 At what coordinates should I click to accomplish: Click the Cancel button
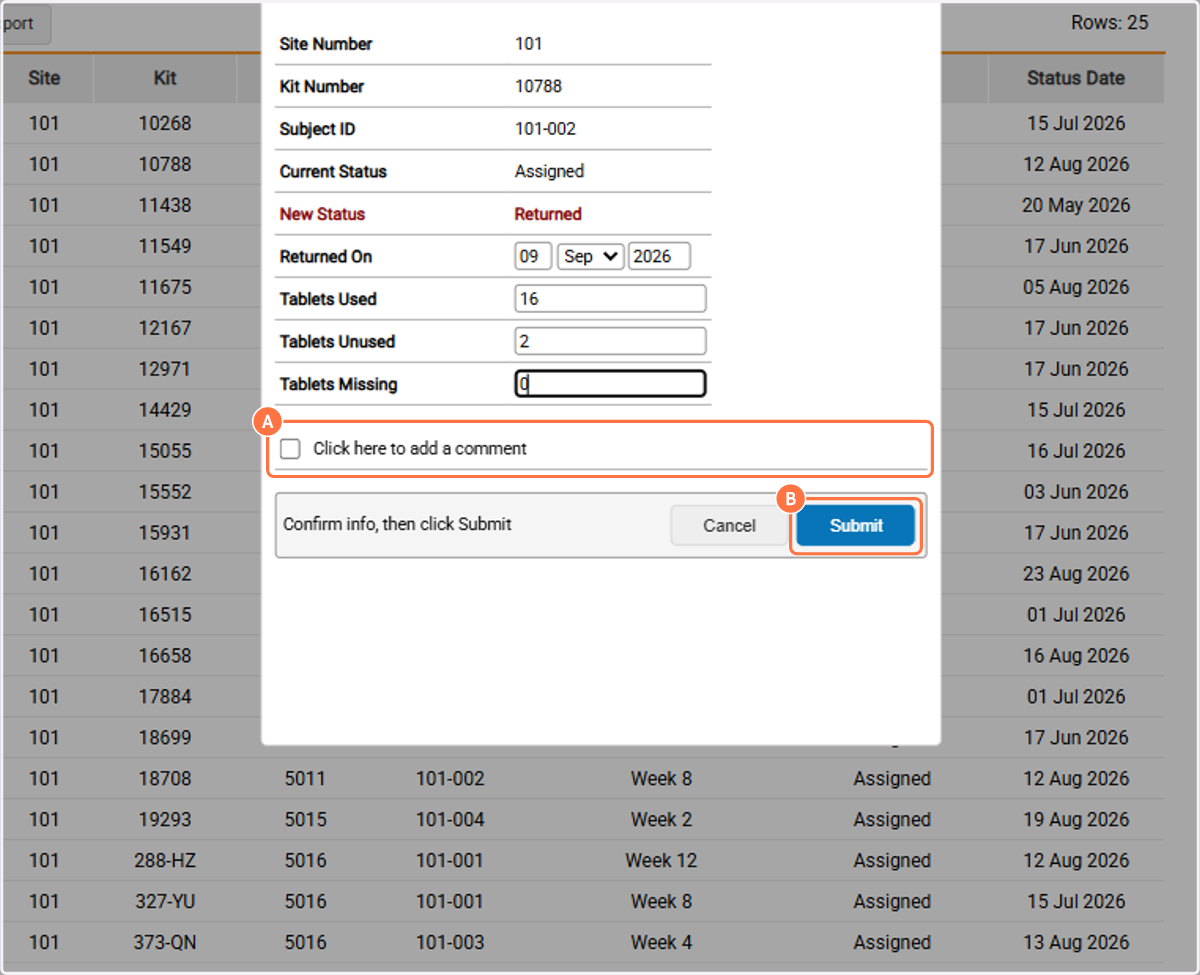[x=729, y=526]
